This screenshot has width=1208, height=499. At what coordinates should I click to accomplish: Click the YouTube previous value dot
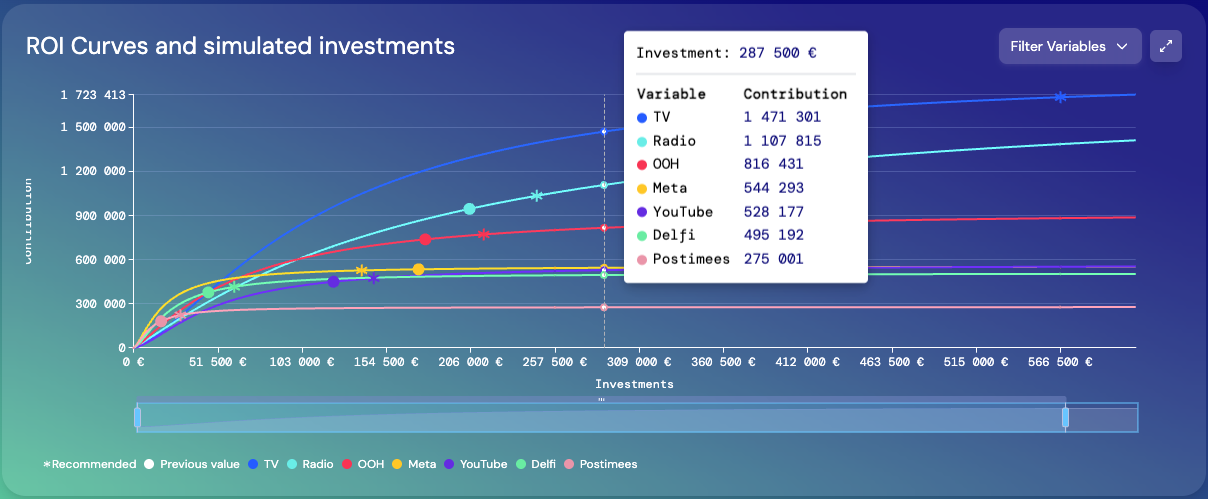[333, 282]
